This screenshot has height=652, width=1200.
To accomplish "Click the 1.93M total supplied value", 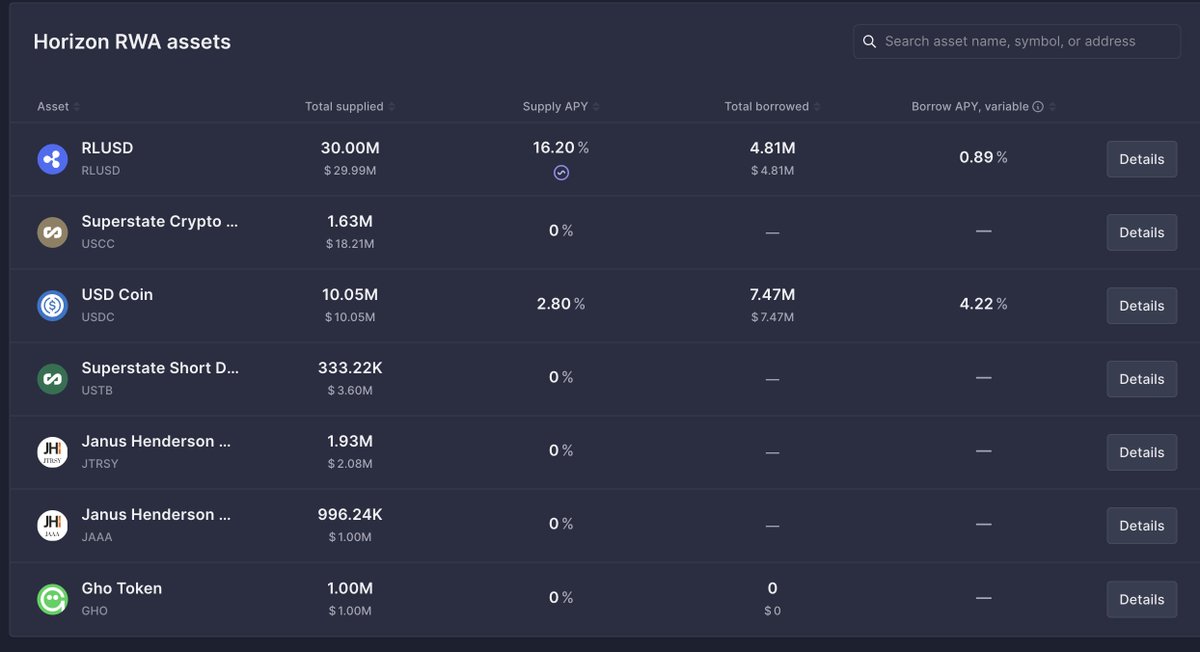I will (x=350, y=441).
